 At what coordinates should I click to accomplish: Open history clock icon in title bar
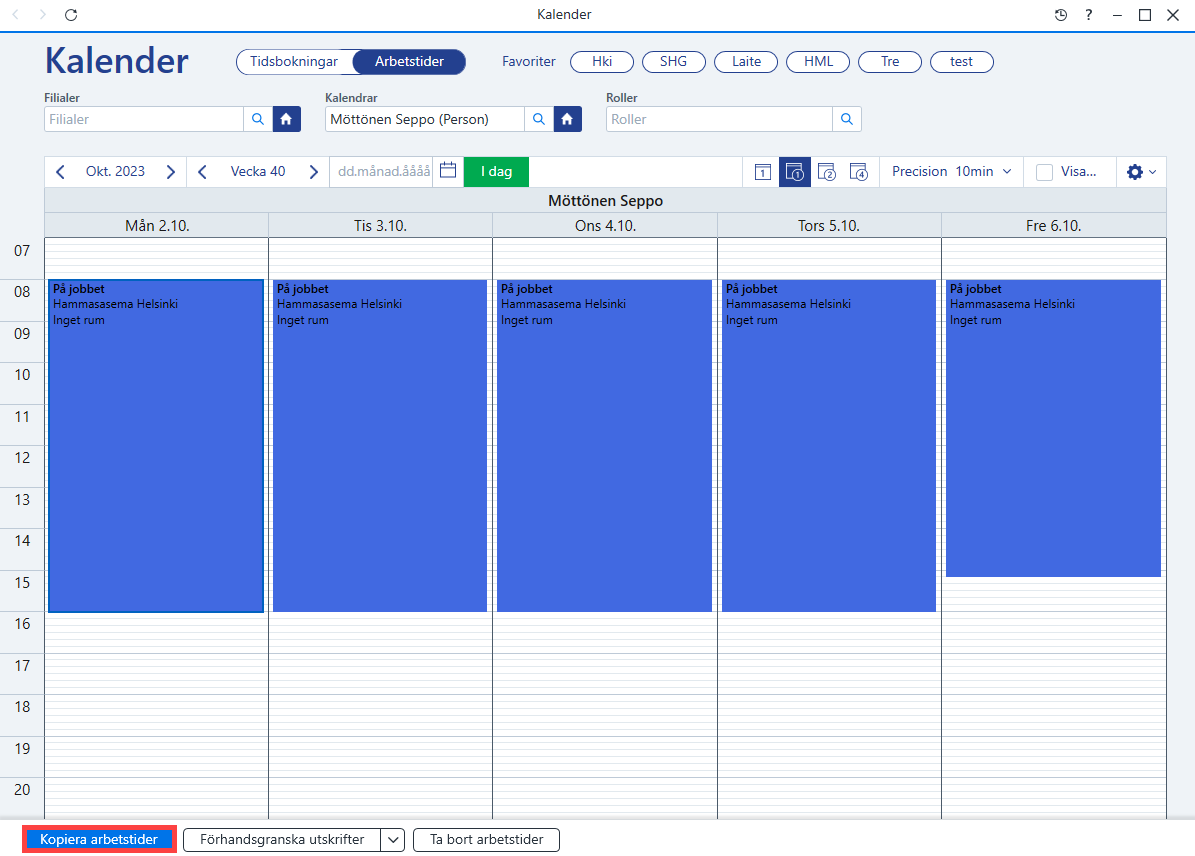1061,14
